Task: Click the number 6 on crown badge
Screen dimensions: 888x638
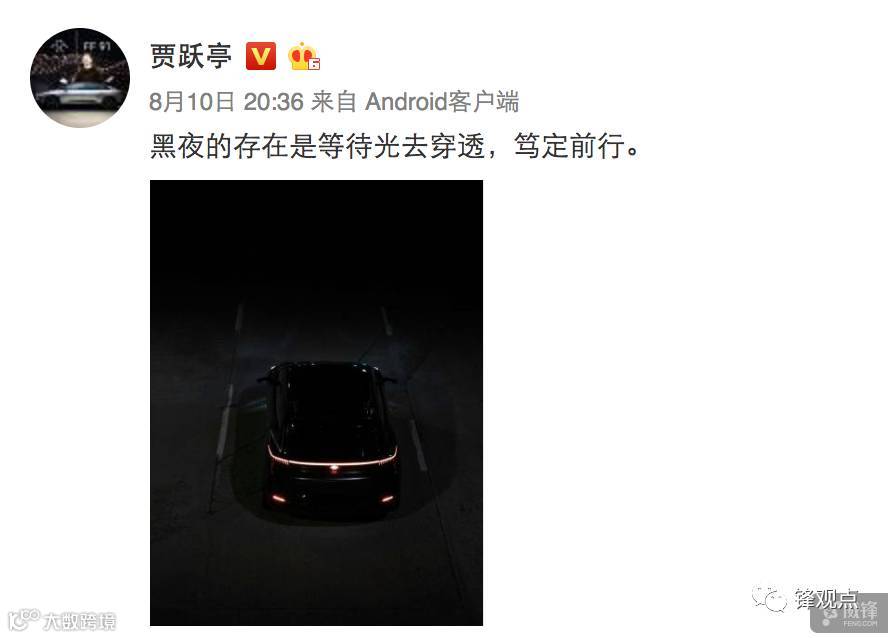Action: pyautogui.click(x=315, y=64)
